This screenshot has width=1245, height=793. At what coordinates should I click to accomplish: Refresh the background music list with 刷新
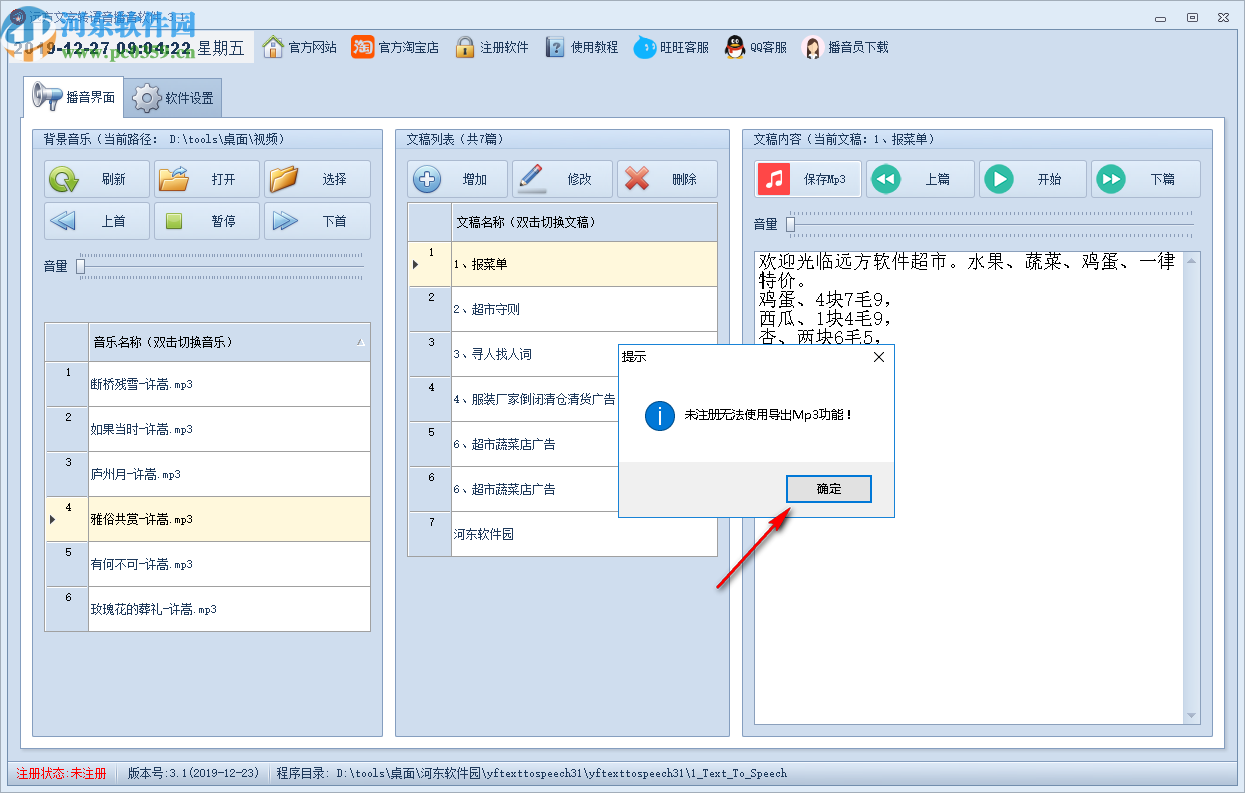[x=97, y=180]
